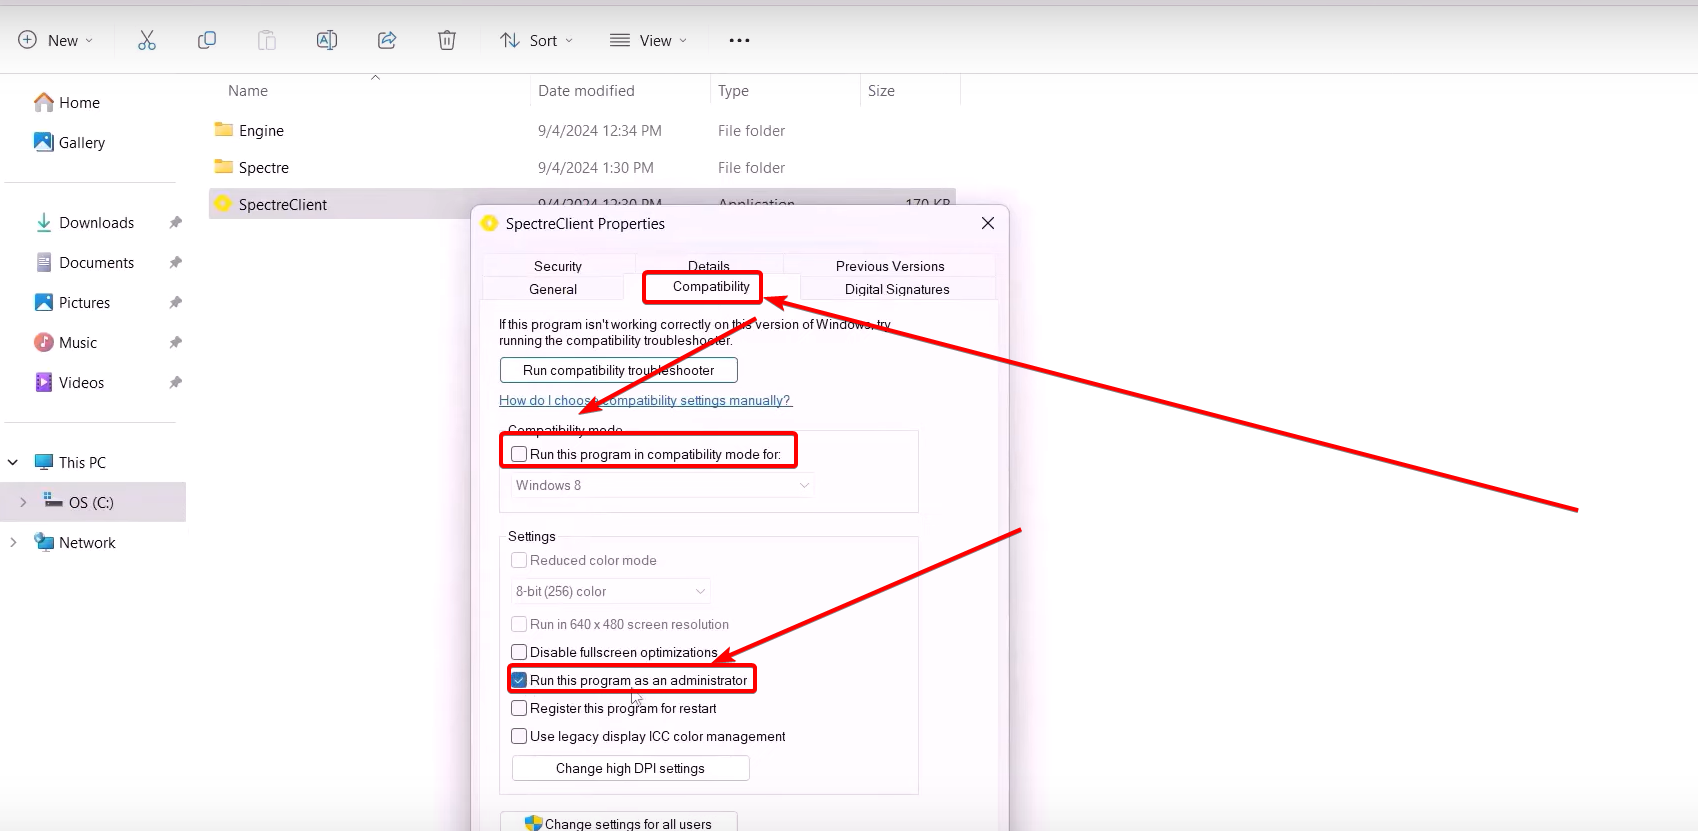Click Change high DPI settings button
Image resolution: width=1698 pixels, height=831 pixels.
(630, 768)
